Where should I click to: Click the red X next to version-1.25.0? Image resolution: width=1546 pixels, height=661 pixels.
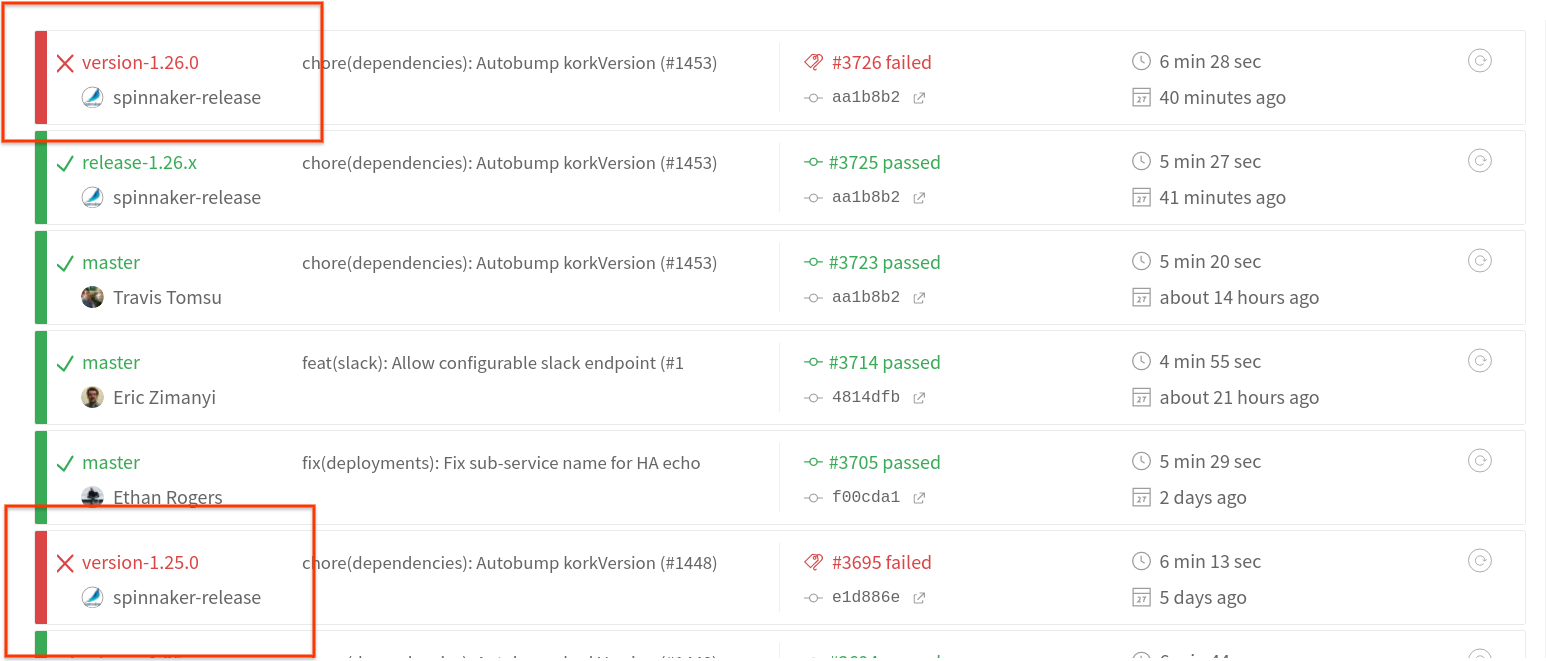click(x=64, y=562)
